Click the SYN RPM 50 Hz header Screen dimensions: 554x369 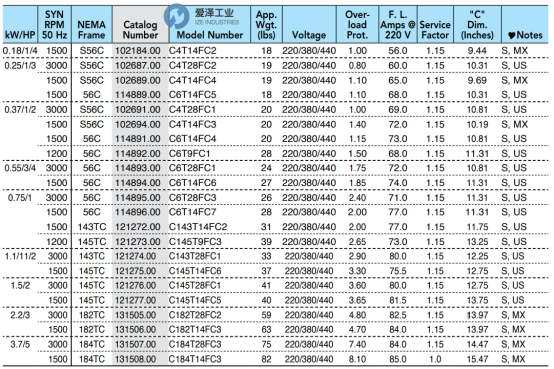tap(54, 25)
